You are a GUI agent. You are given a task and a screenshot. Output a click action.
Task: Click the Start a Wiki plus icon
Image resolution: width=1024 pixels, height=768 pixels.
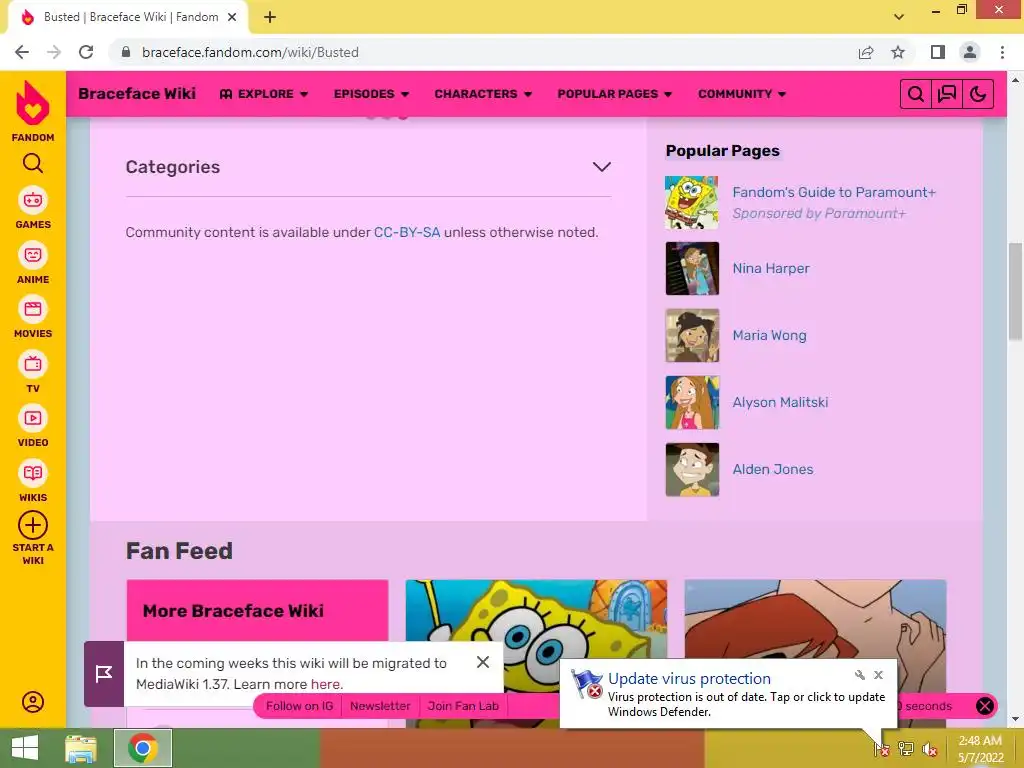coord(33,526)
